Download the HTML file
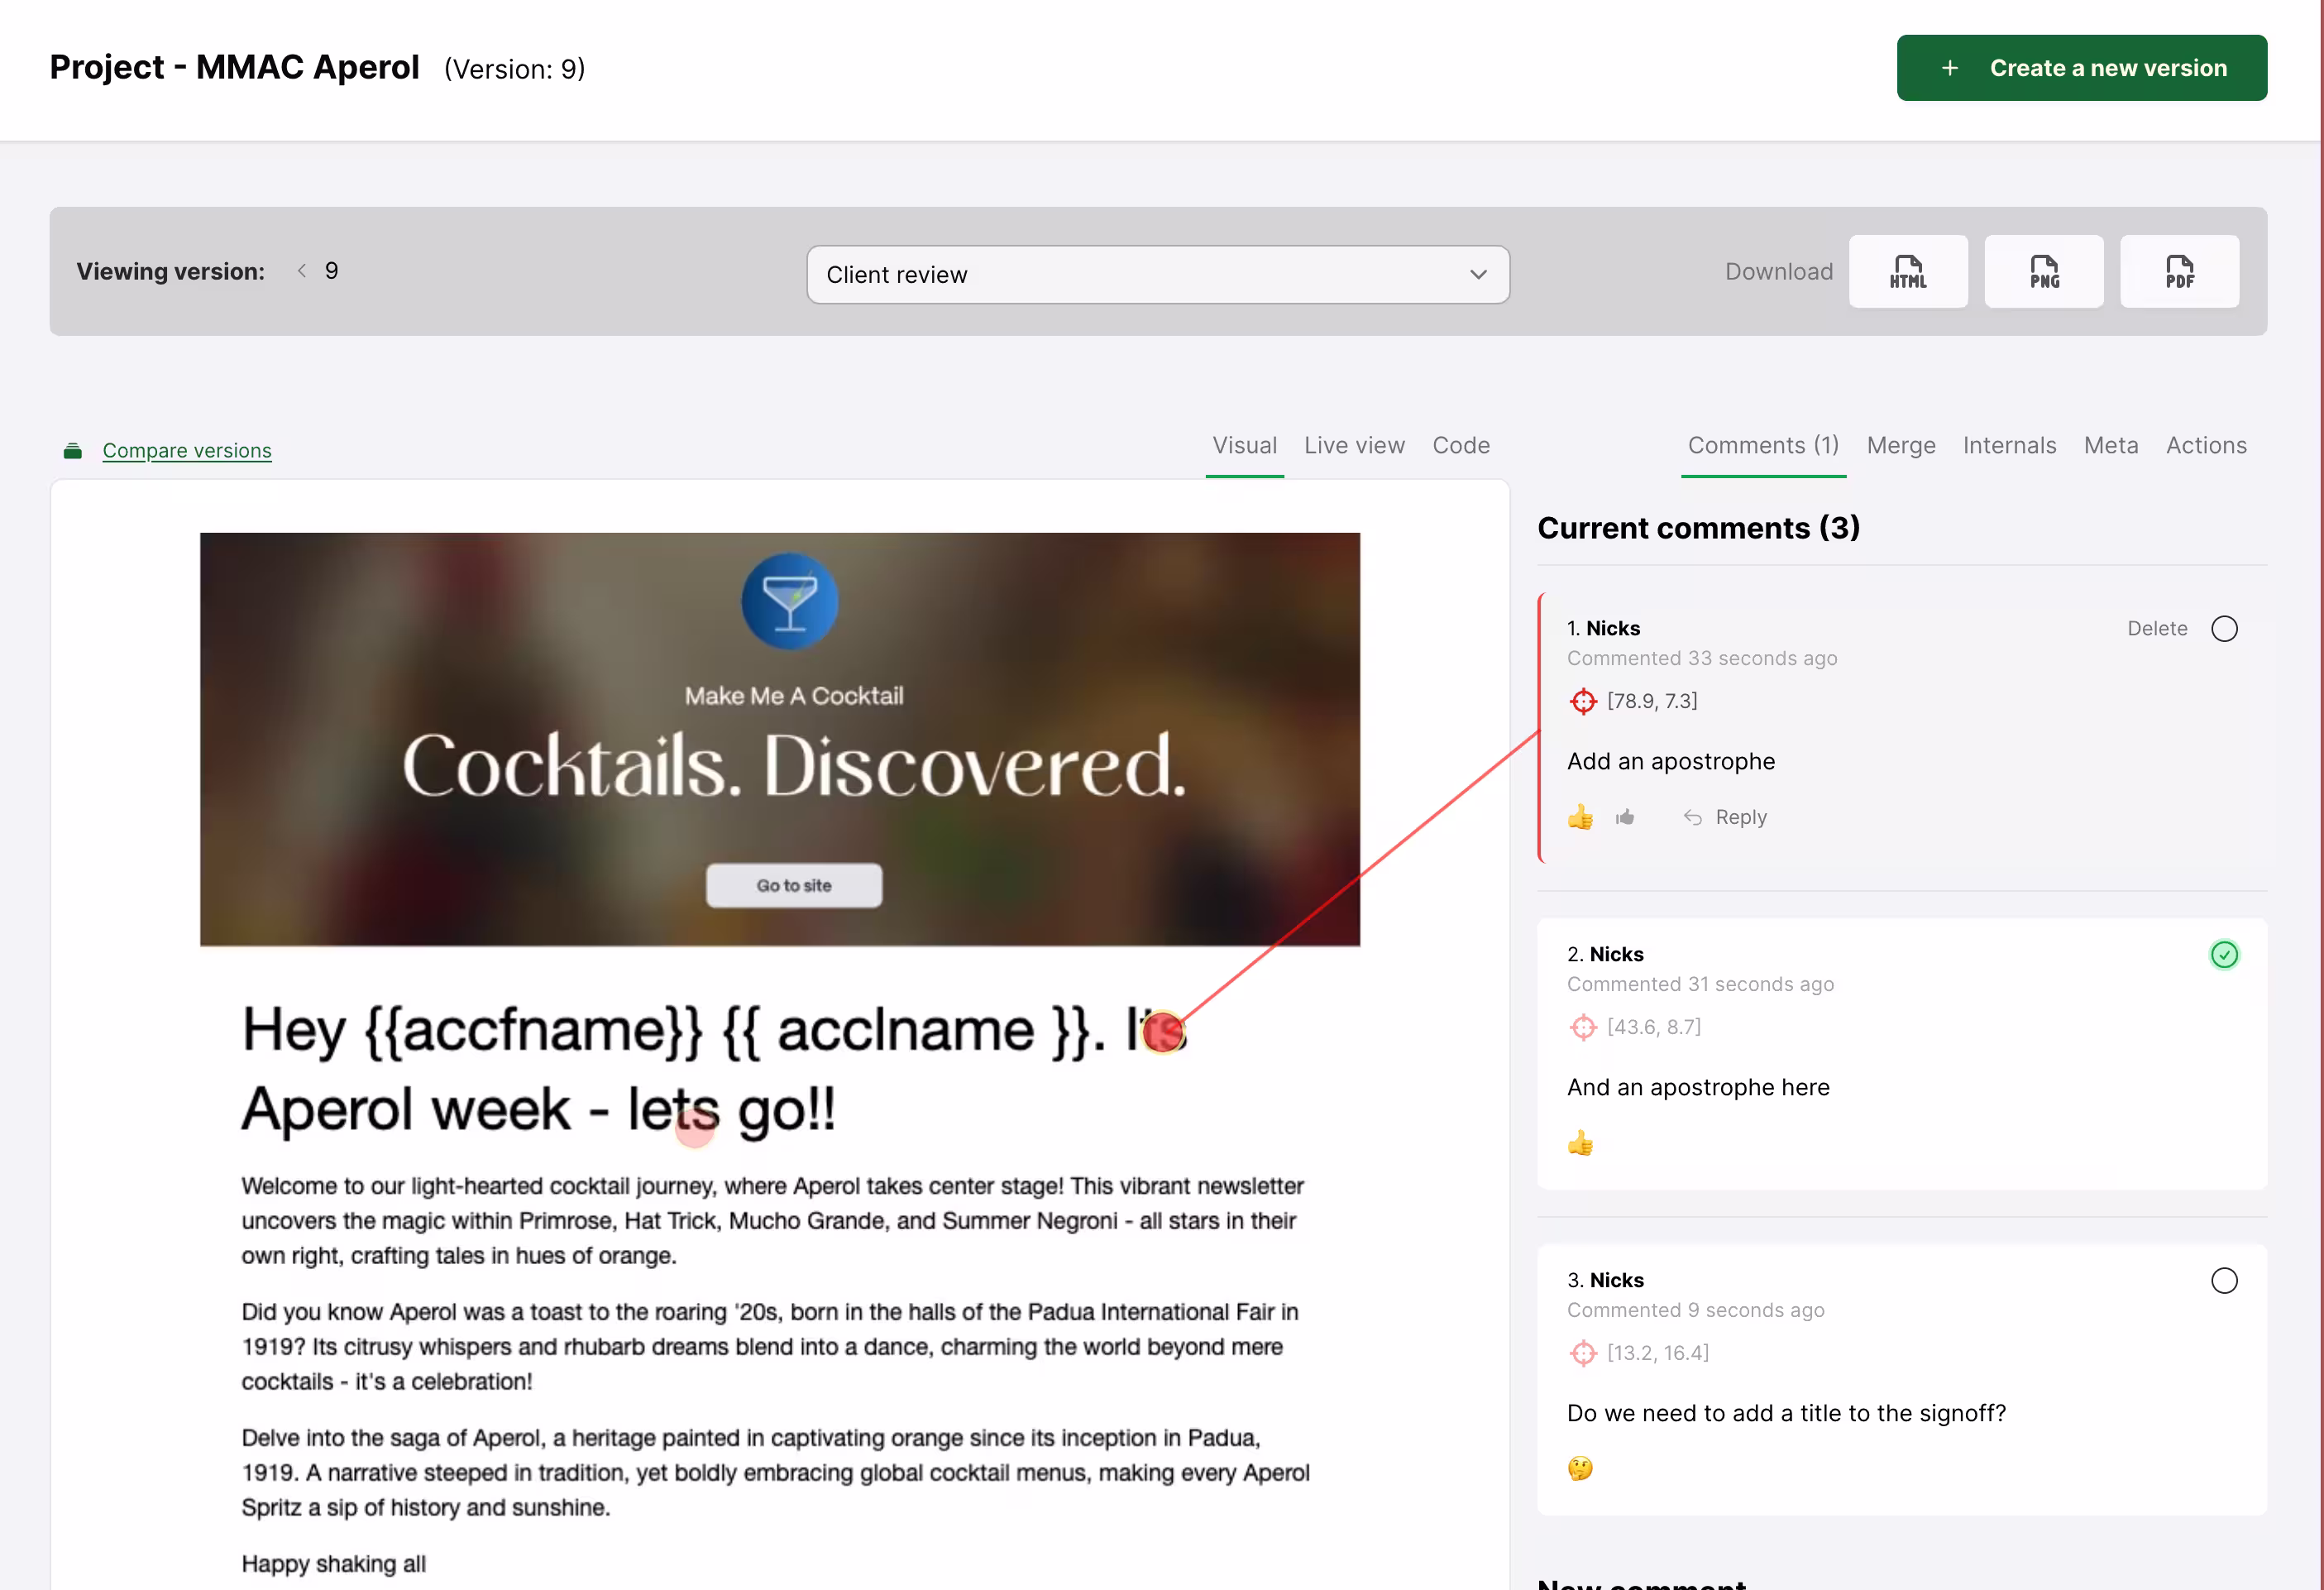2324x1590 pixels. [x=1907, y=271]
